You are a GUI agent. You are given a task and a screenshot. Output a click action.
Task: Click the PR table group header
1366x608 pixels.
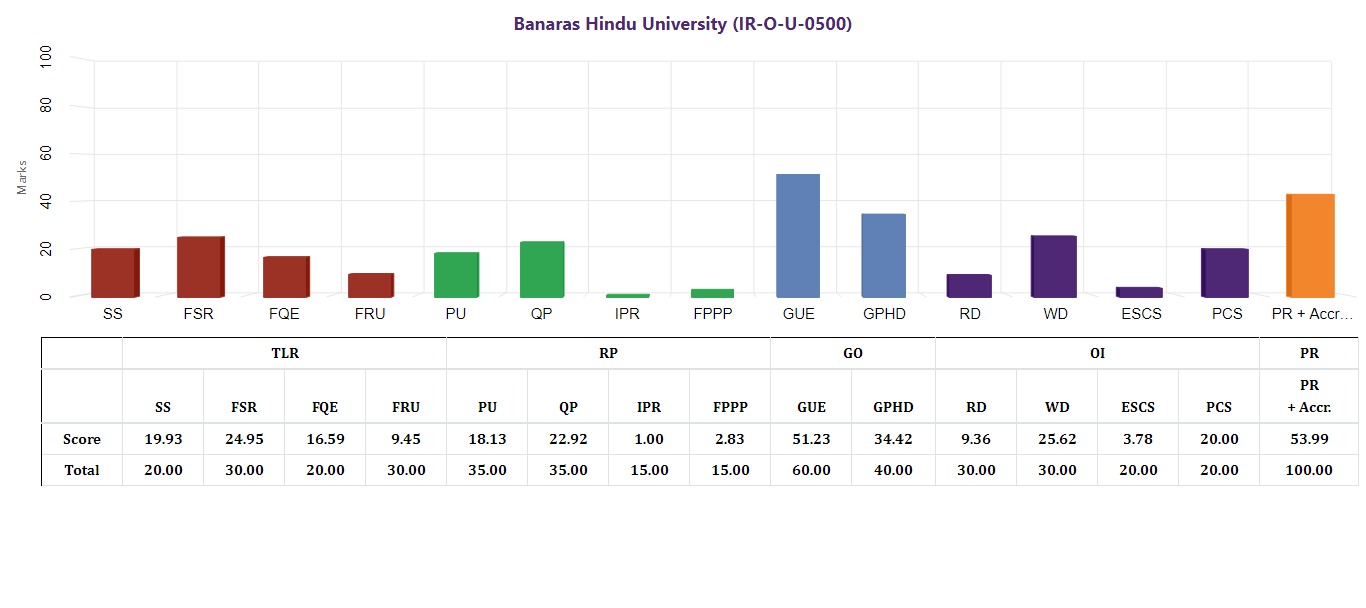pyautogui.click(x=1309, y=354)
